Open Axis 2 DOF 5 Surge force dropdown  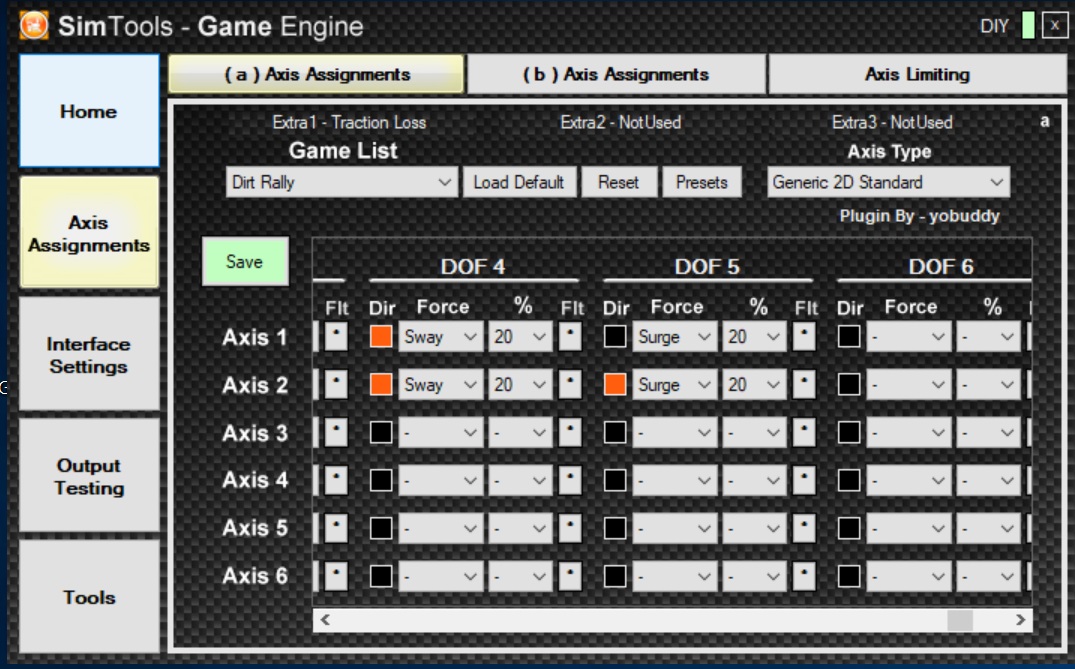pyautogui.click(x=675, y=385)
